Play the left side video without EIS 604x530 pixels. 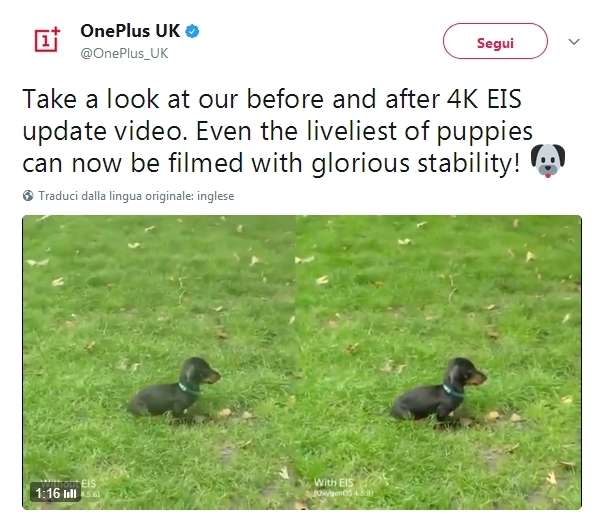[159, 362]
